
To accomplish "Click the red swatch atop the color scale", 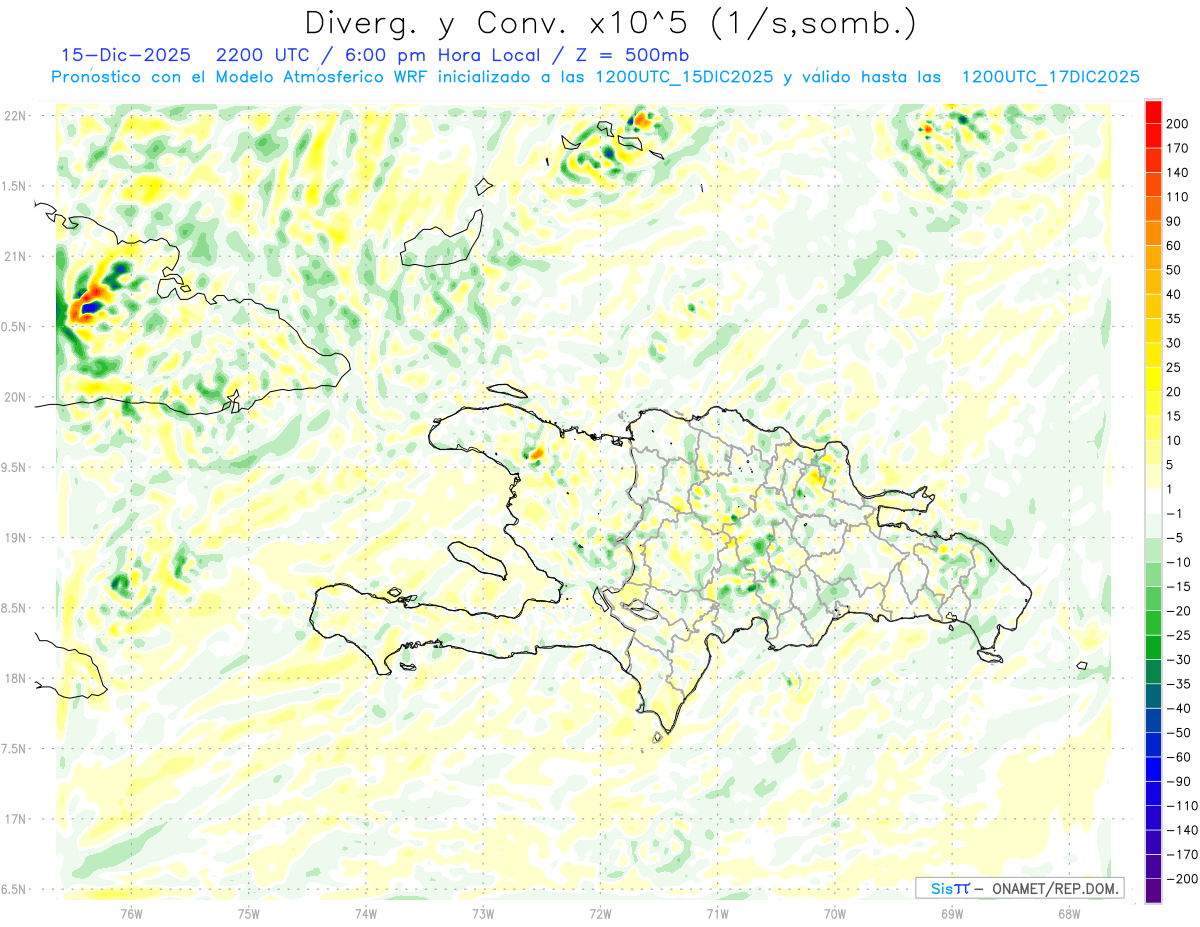I will (x=1153, y=111).
